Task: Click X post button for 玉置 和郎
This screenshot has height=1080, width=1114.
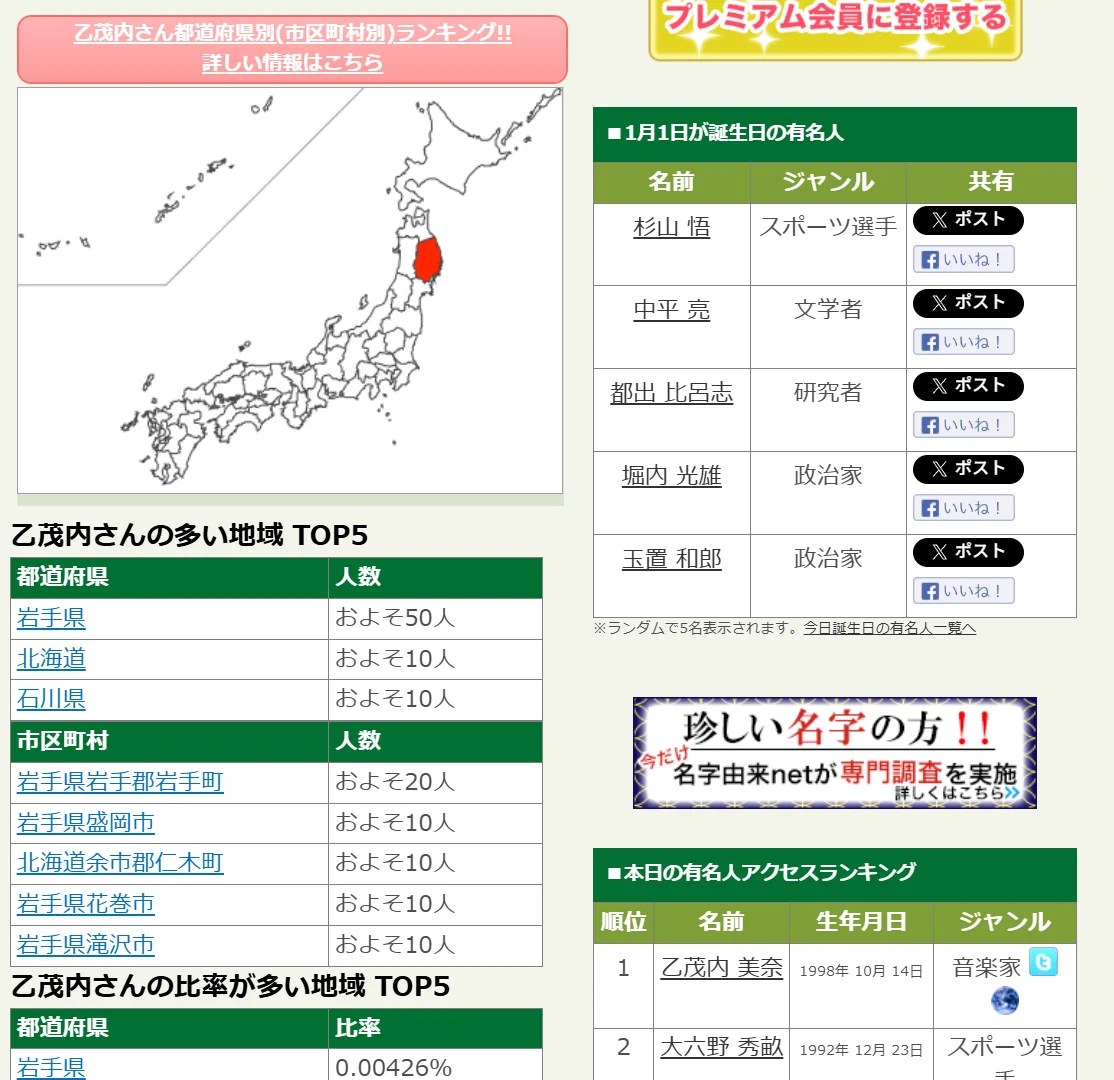Action: pos(968,552)
